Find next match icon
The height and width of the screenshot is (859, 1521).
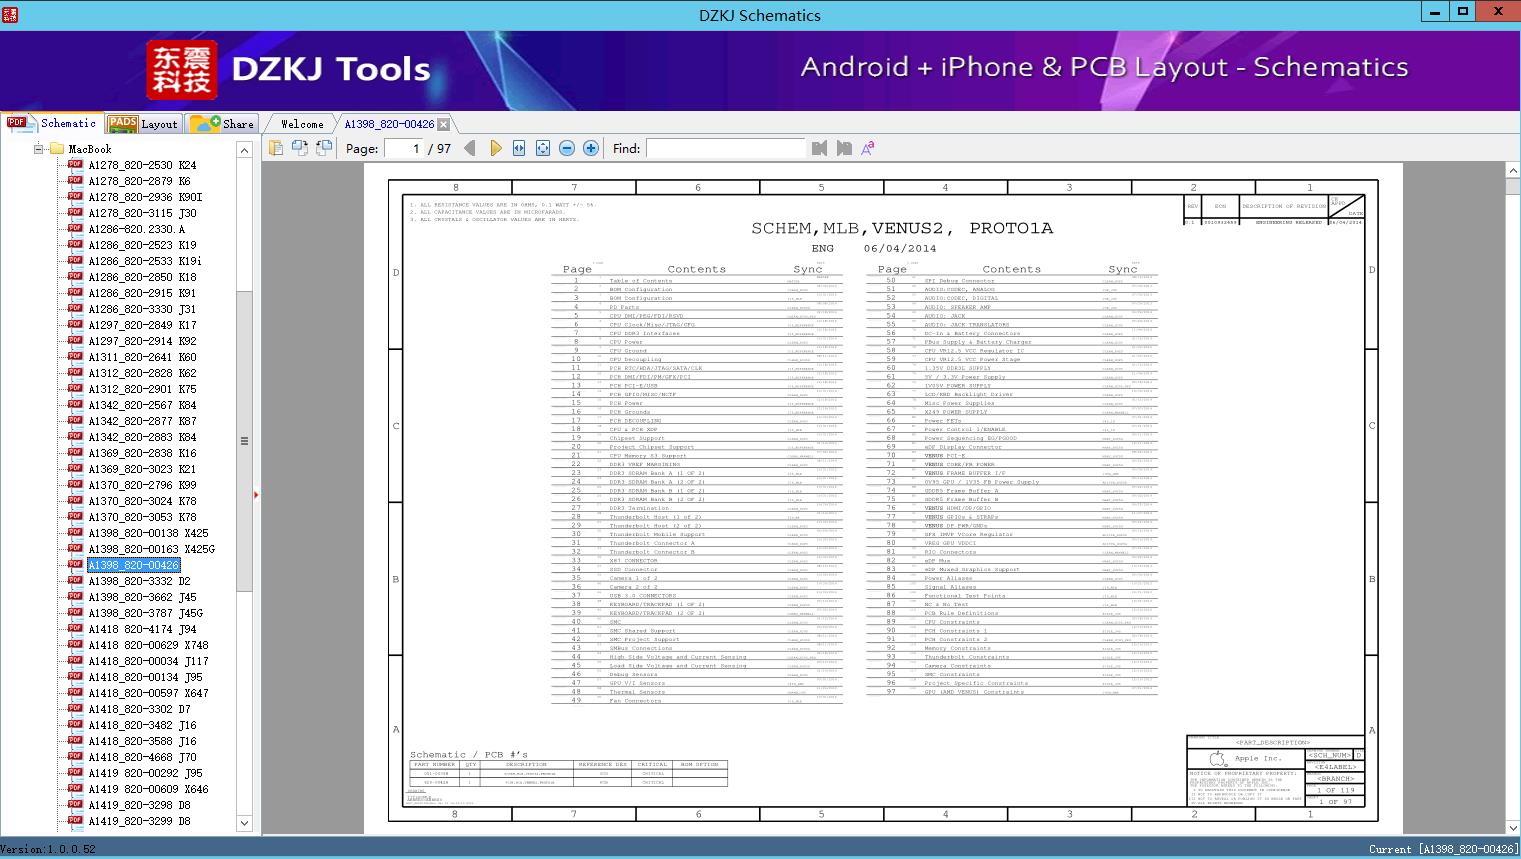click(844, 148)
